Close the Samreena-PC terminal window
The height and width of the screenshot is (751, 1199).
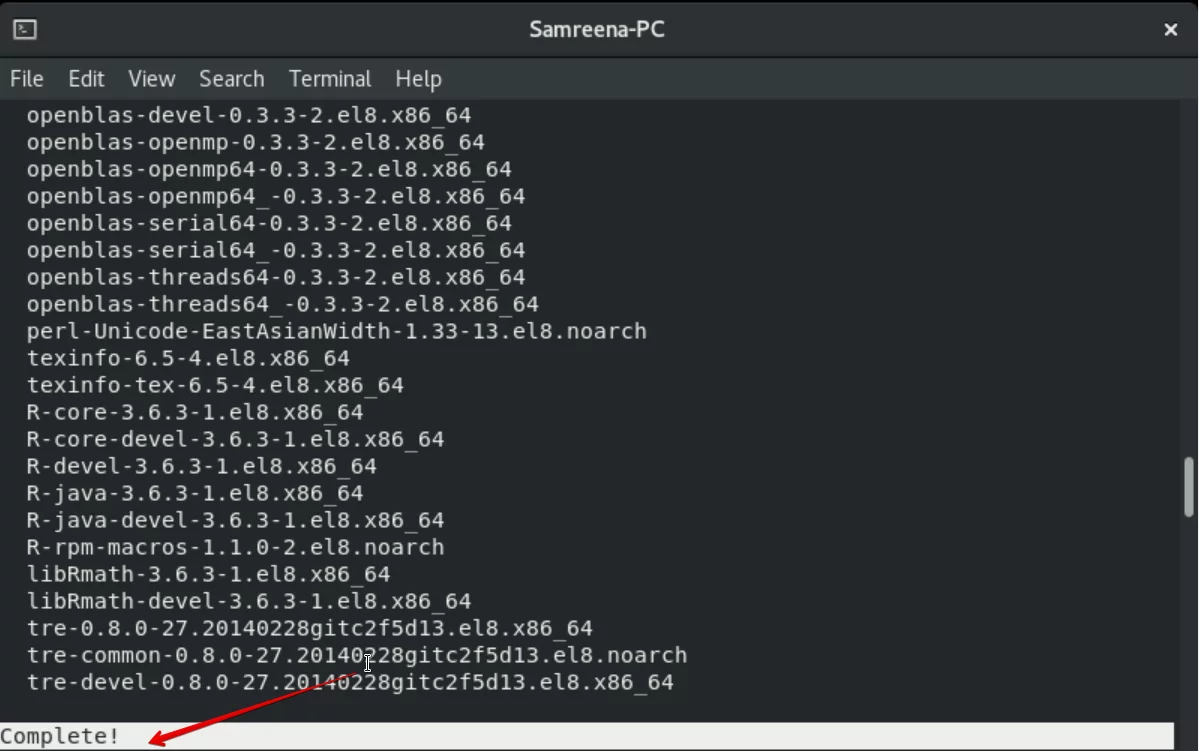[1171, 30]
